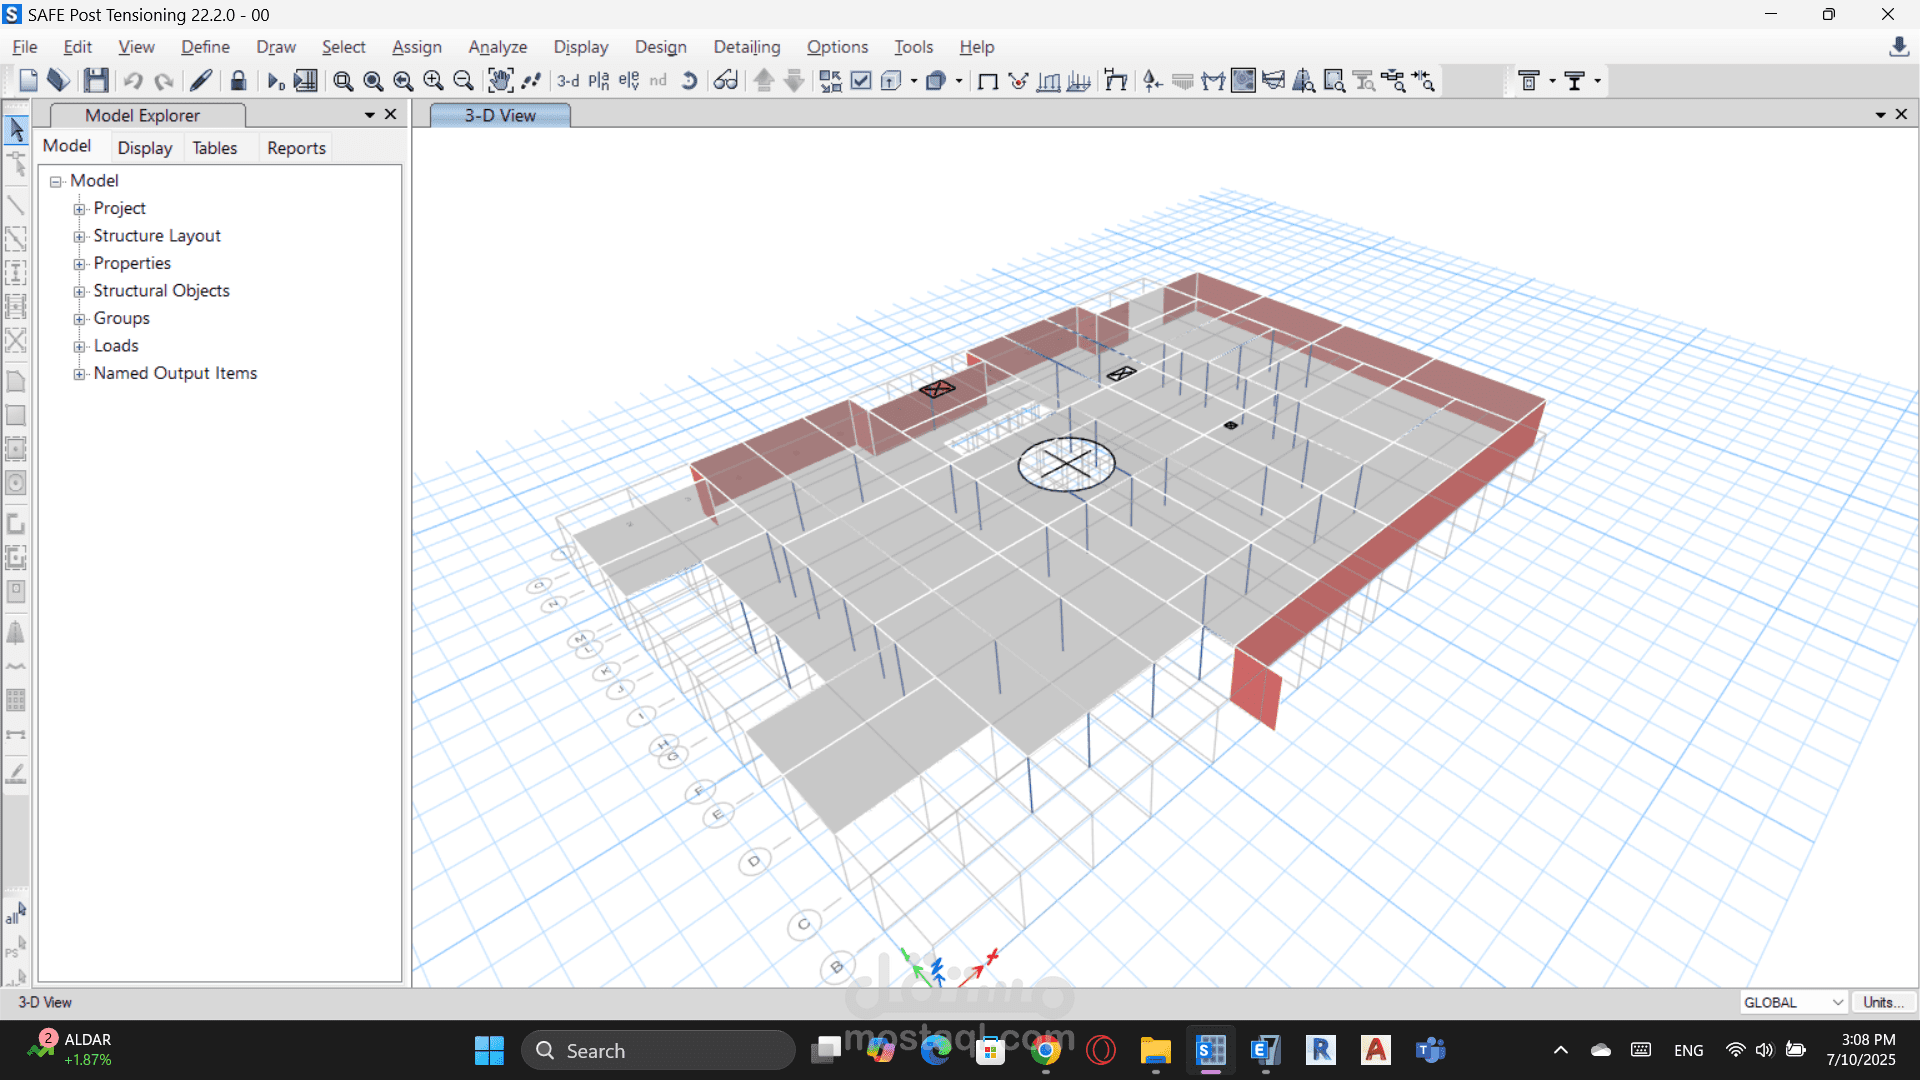Click the restore full view zoom icon
This screenshot has height=1080, width=1920.
pos(373,81)
